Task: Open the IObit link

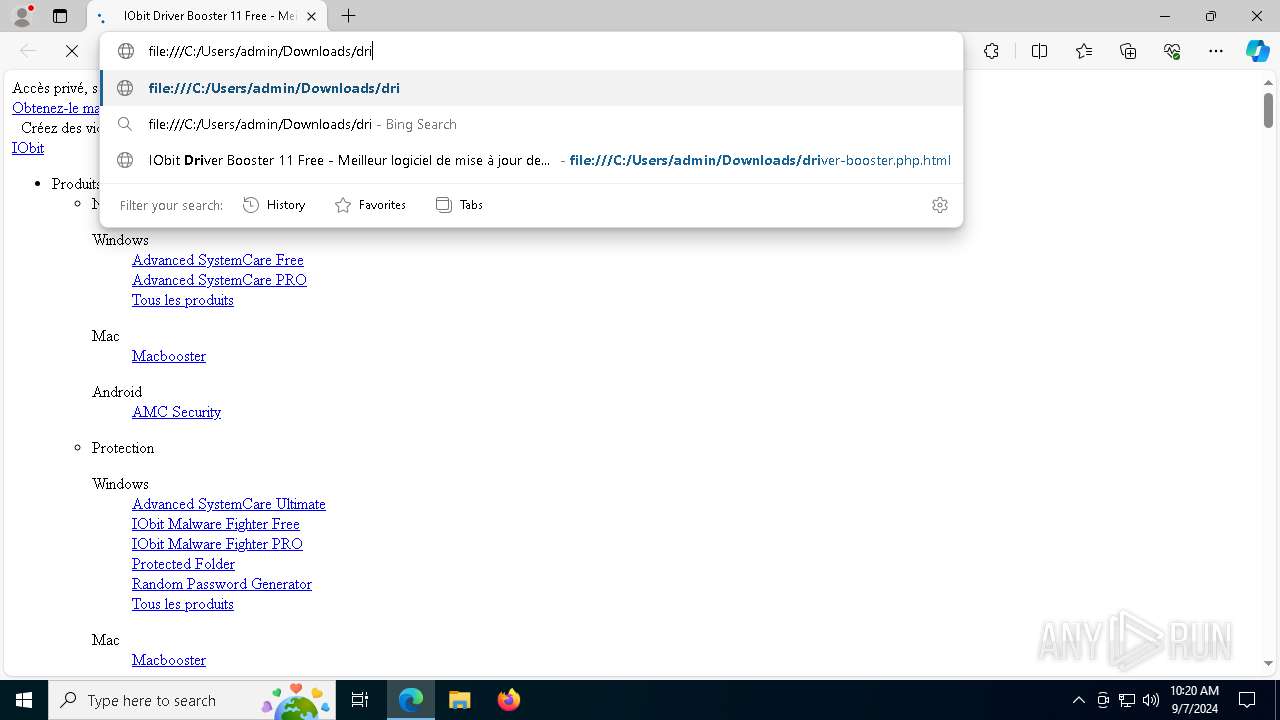Action: pyautogui.click(x=28, y=148)
